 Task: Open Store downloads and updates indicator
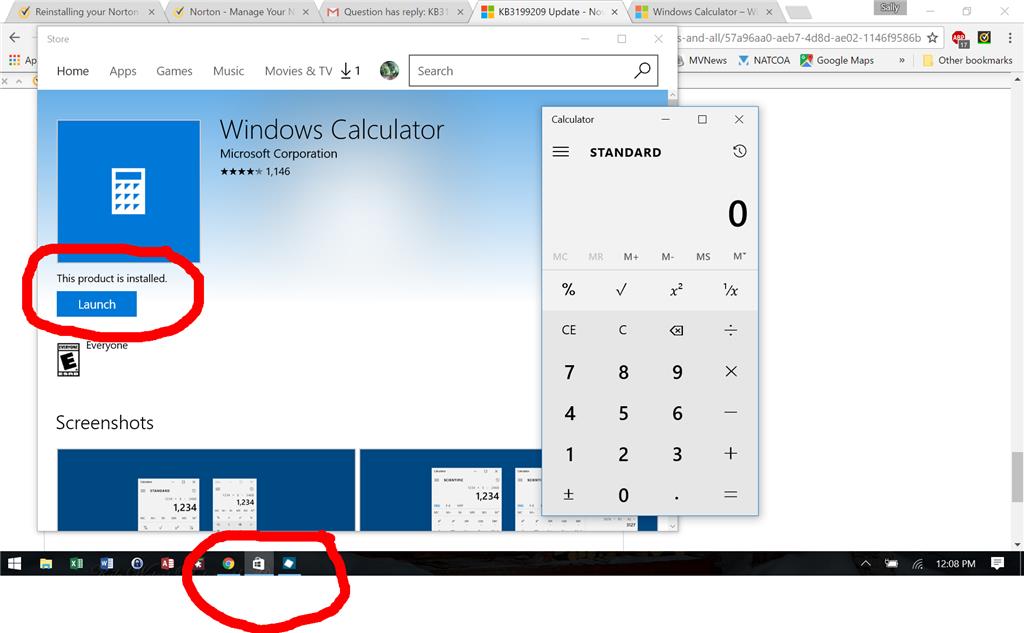tap(350, 71)
